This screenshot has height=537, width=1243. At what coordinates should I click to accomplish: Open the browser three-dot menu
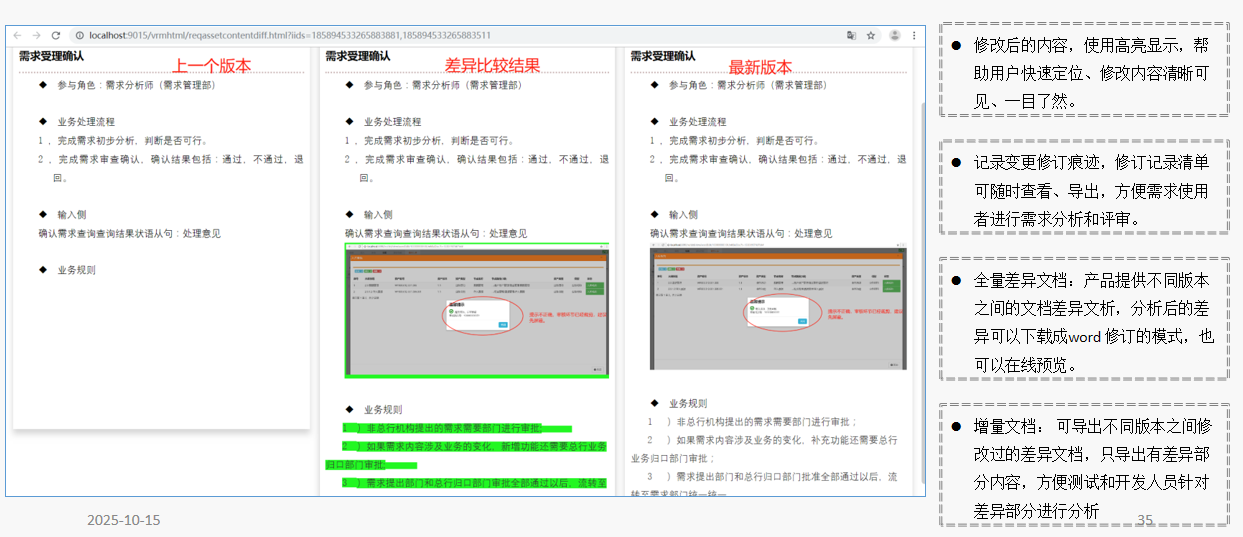(x=913, y=35)
